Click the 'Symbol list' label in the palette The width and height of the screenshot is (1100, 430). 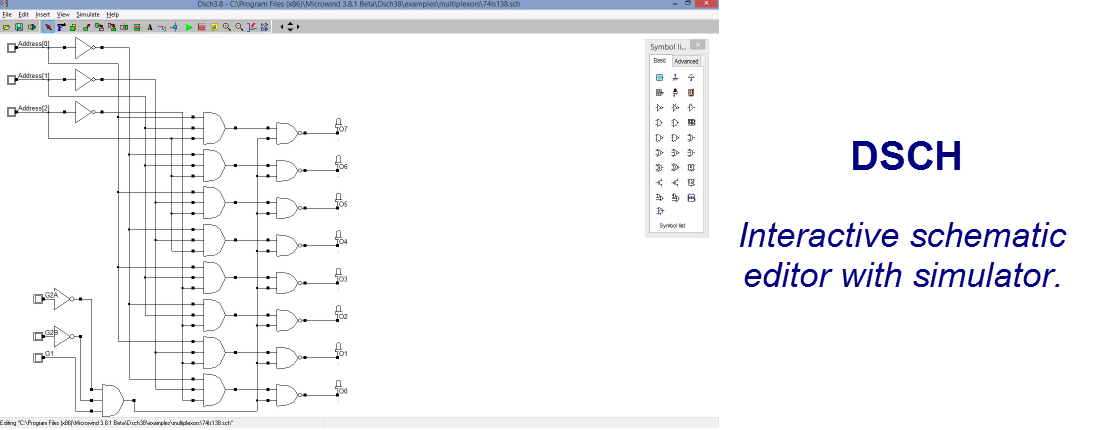672,226
